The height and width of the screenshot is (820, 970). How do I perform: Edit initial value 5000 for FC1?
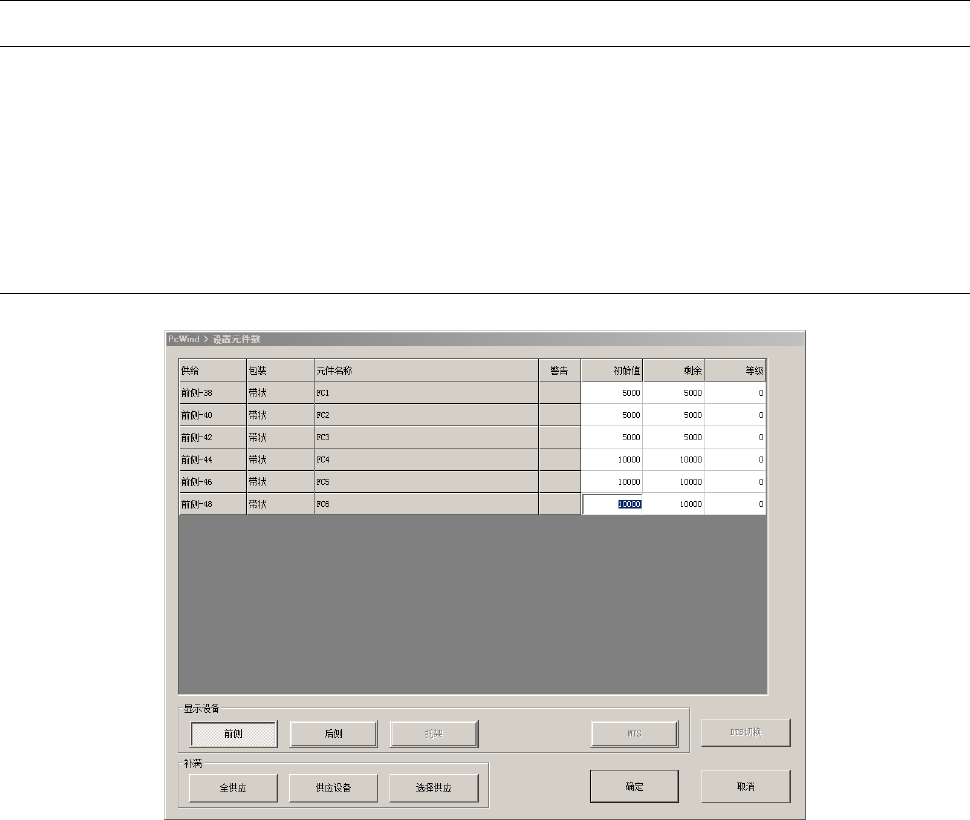[x=612, y=393]
